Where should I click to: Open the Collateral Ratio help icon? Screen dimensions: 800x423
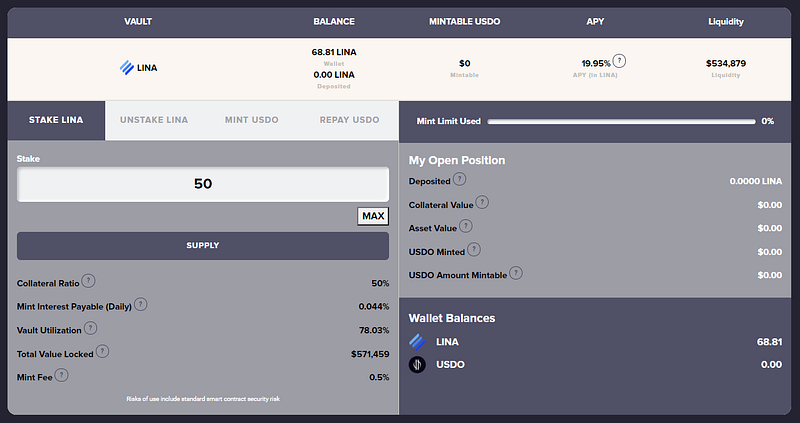(88, 281)
